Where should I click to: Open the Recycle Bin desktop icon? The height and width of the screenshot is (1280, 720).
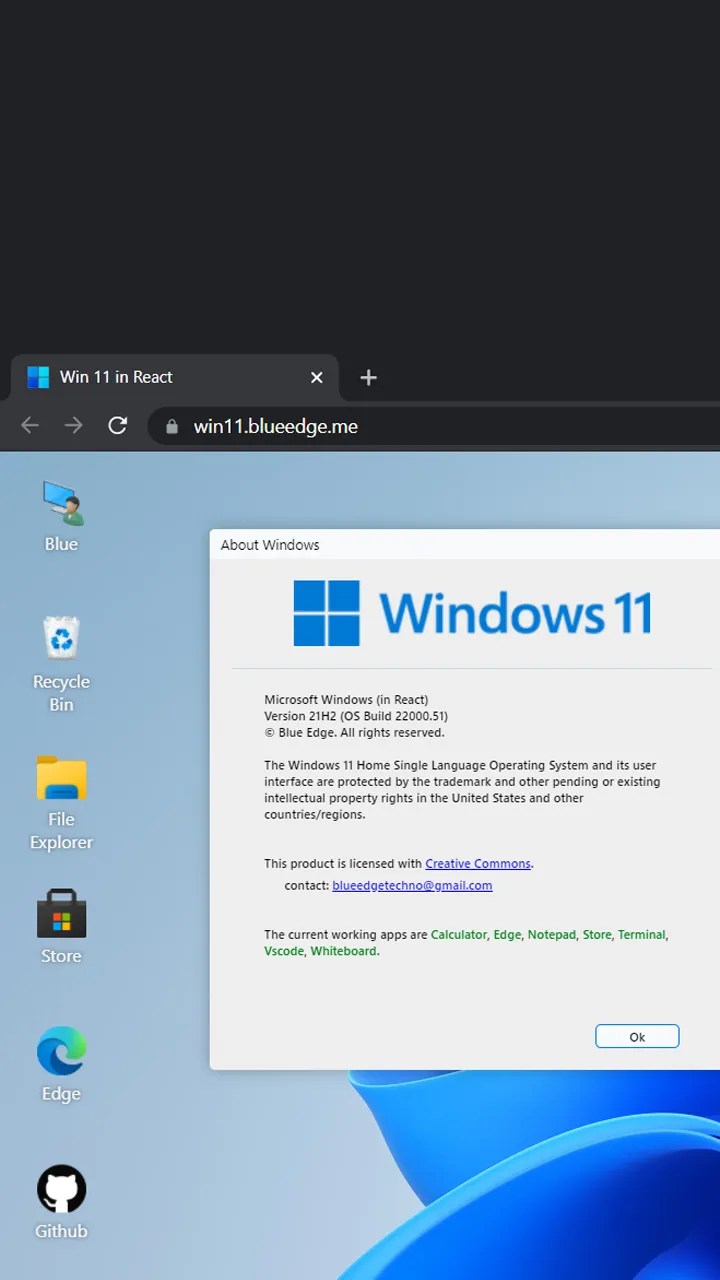61,664
